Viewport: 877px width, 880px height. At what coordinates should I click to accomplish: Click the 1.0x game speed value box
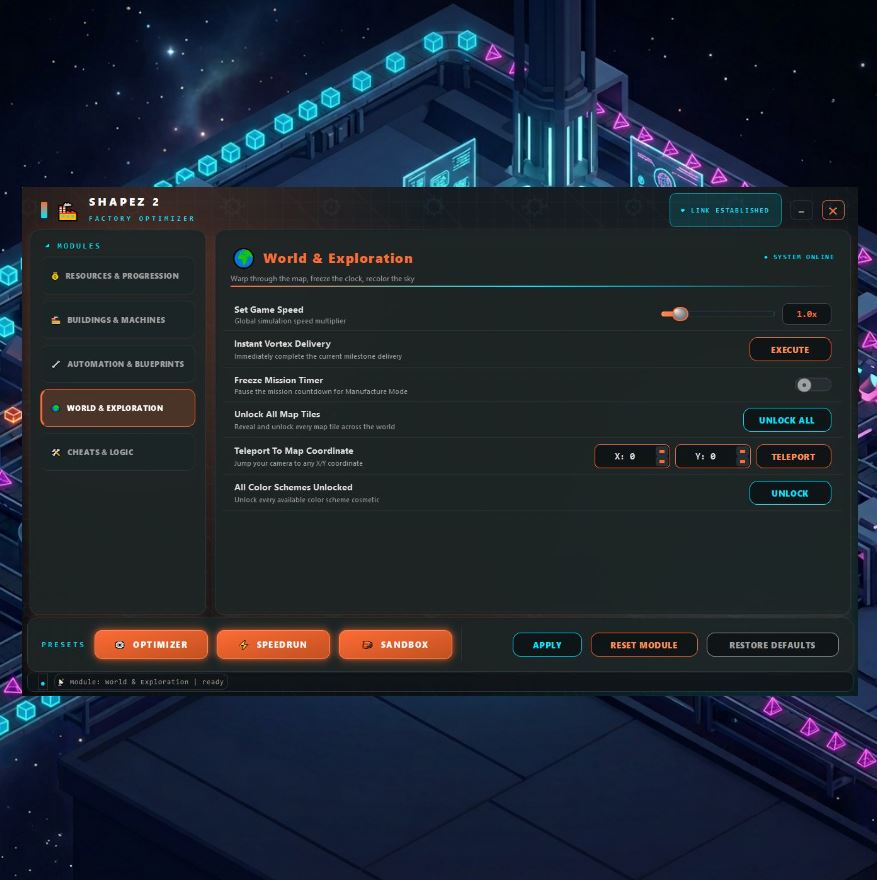pos(806,314)
